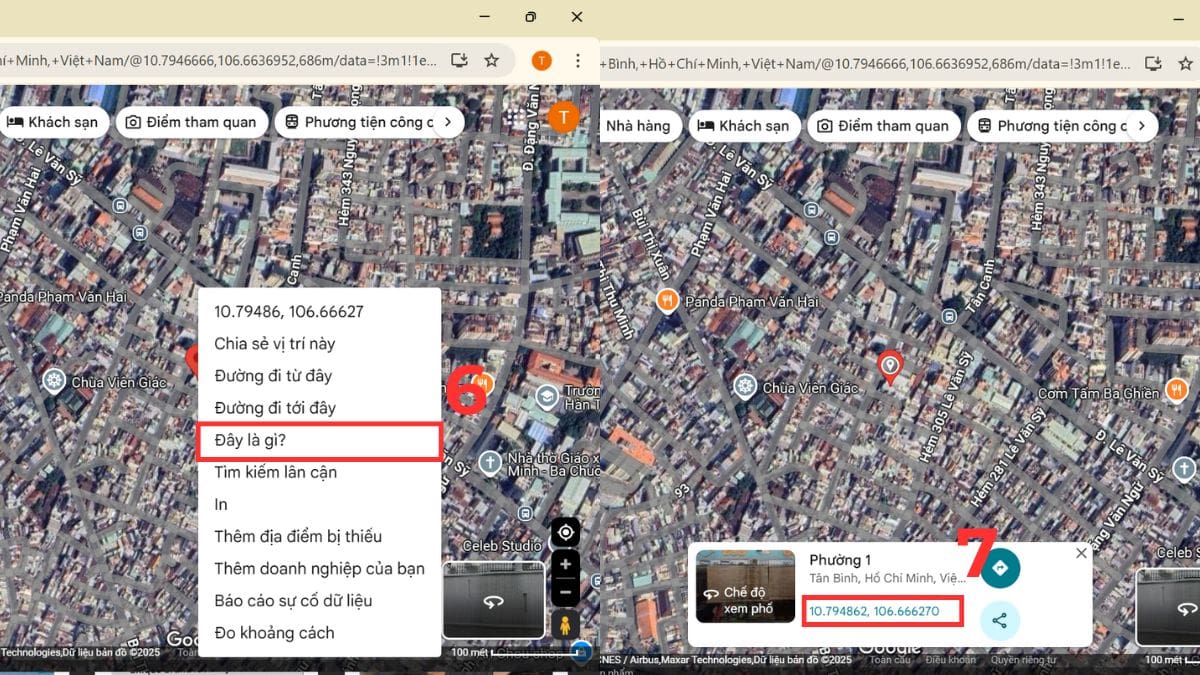The image size is (1200, 675).
Task: Click directions icon in Phường 1 card
Action: 1000,568
